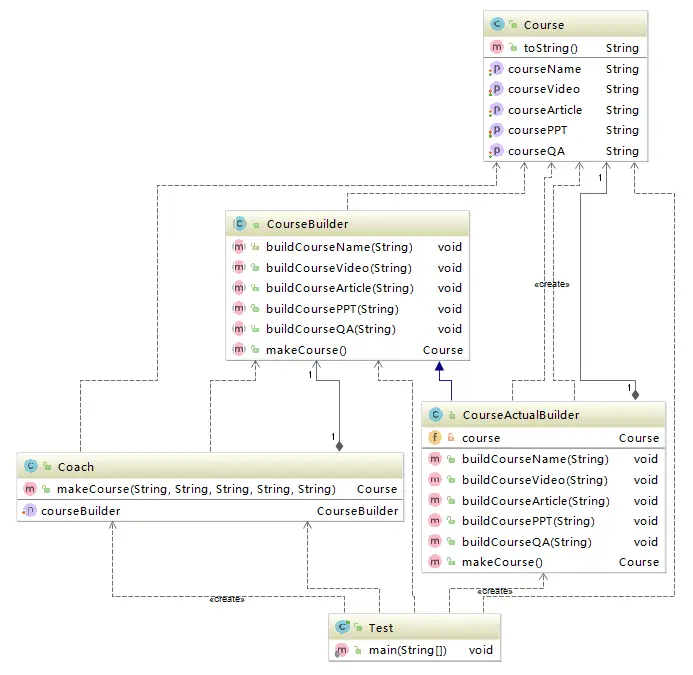The image size is (693, 675).
Task: Select buildCourseName(String) in CourseBuilder
Action: pos(339,247)
